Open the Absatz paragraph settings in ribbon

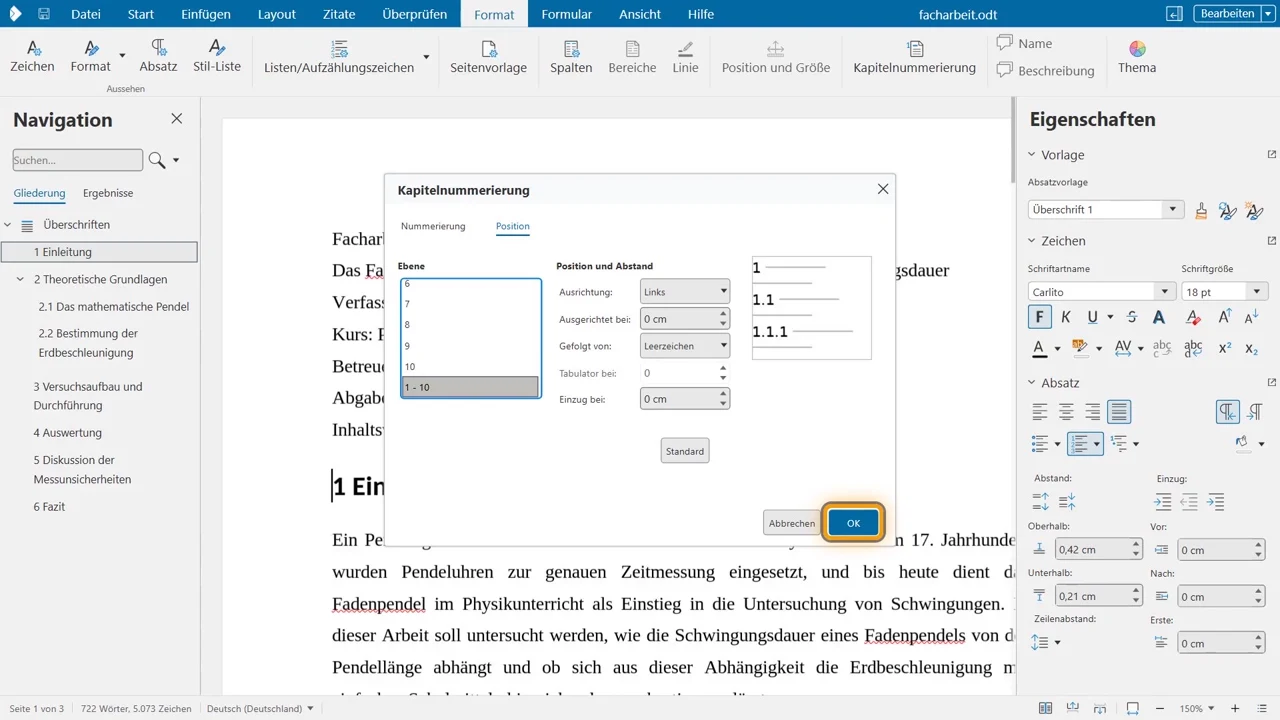coord(158,57)
